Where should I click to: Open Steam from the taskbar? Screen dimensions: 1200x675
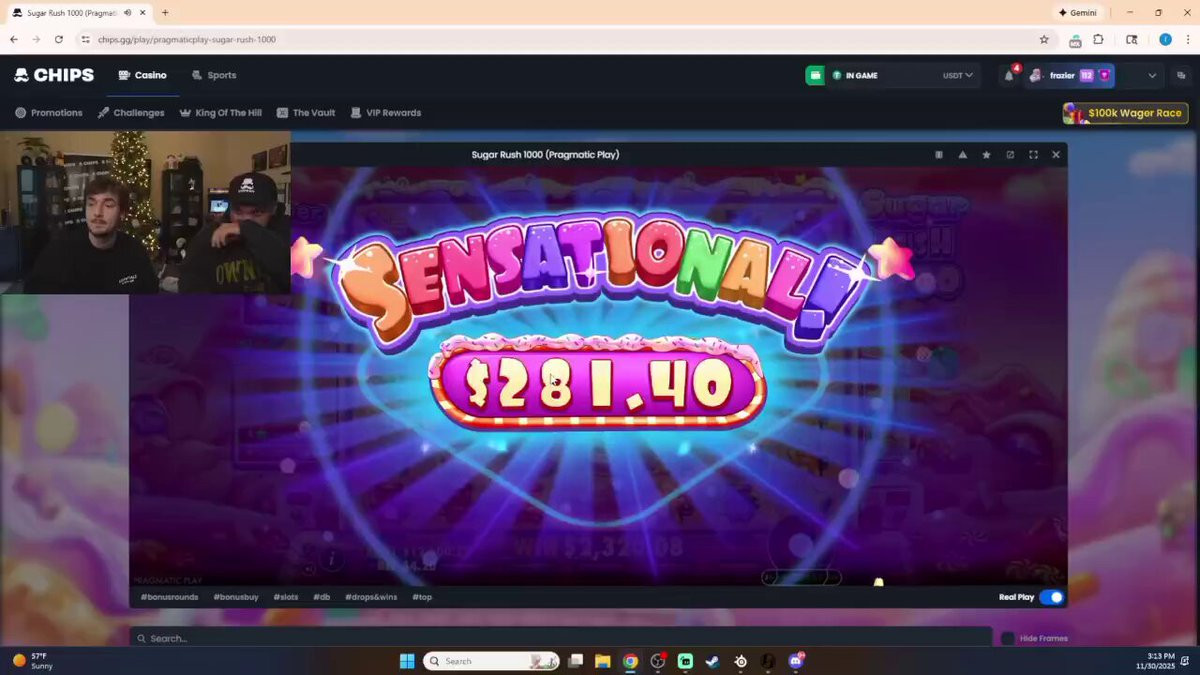[x=712, y=661]
